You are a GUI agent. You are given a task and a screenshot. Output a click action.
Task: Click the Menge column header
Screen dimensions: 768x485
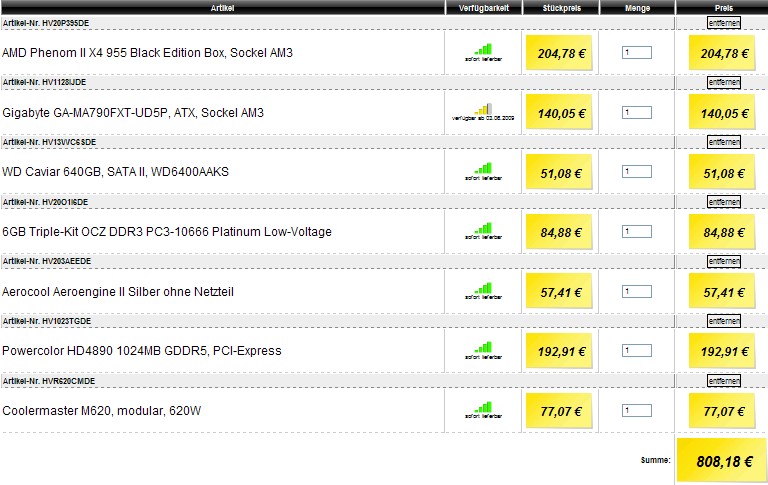tap(637, 8)
